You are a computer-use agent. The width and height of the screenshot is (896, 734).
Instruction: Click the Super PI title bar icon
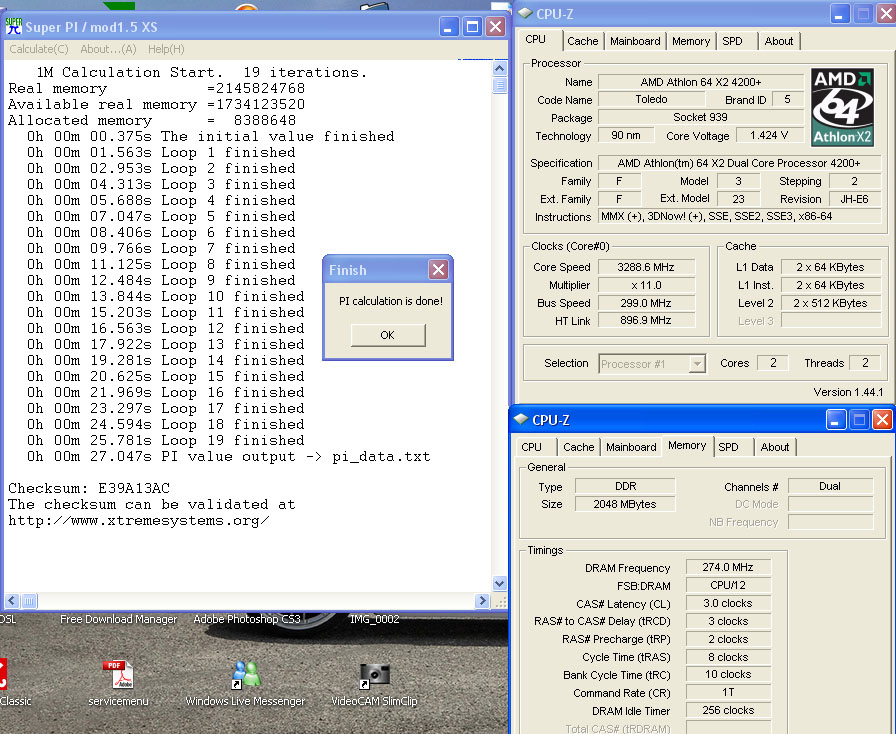coord(14,26)
